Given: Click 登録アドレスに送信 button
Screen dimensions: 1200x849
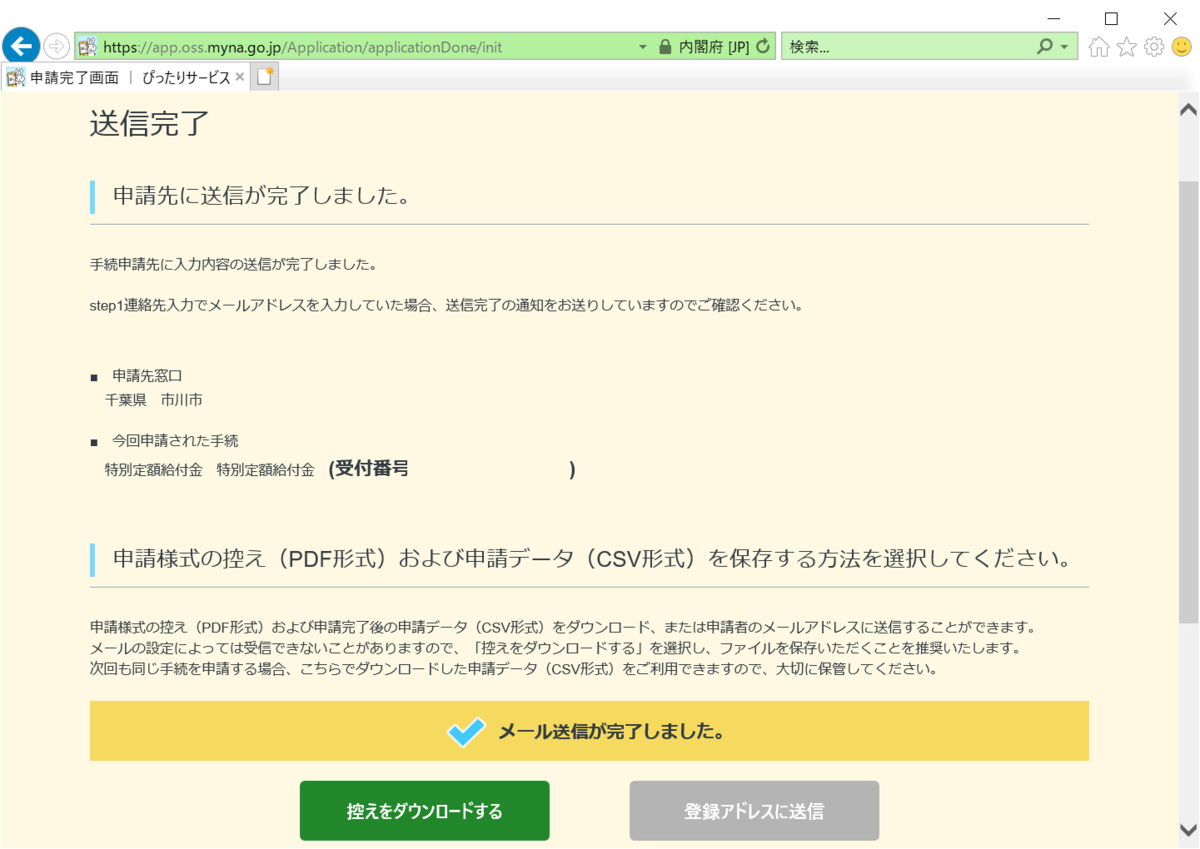Looking at the screenshot, I should point(754,811).
